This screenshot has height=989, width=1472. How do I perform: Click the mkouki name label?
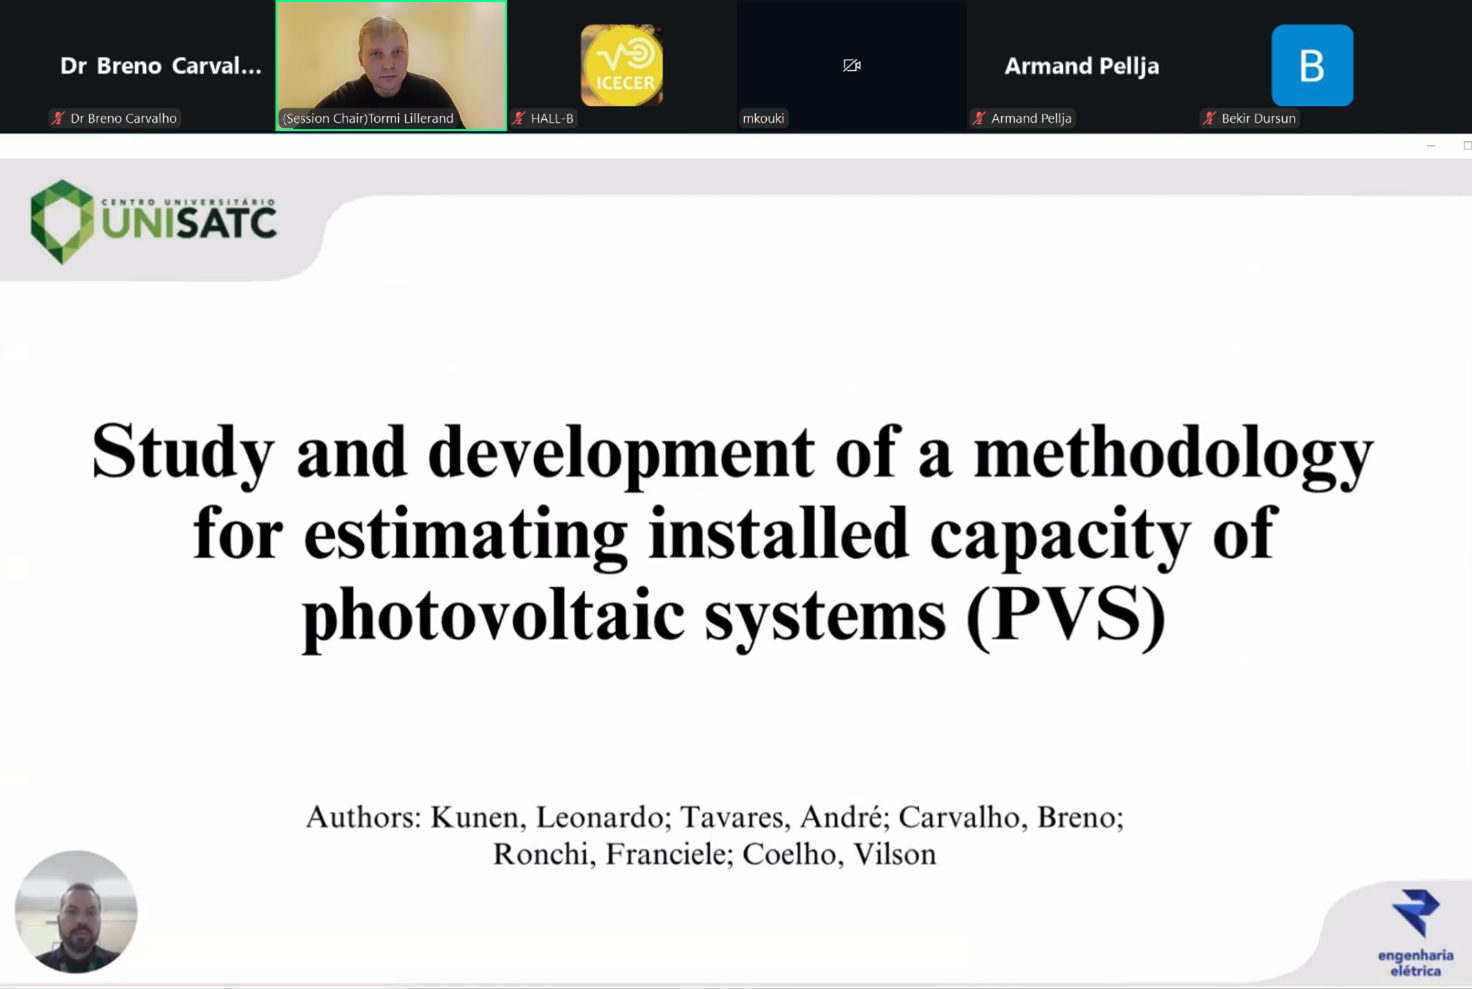coord(763,118)
